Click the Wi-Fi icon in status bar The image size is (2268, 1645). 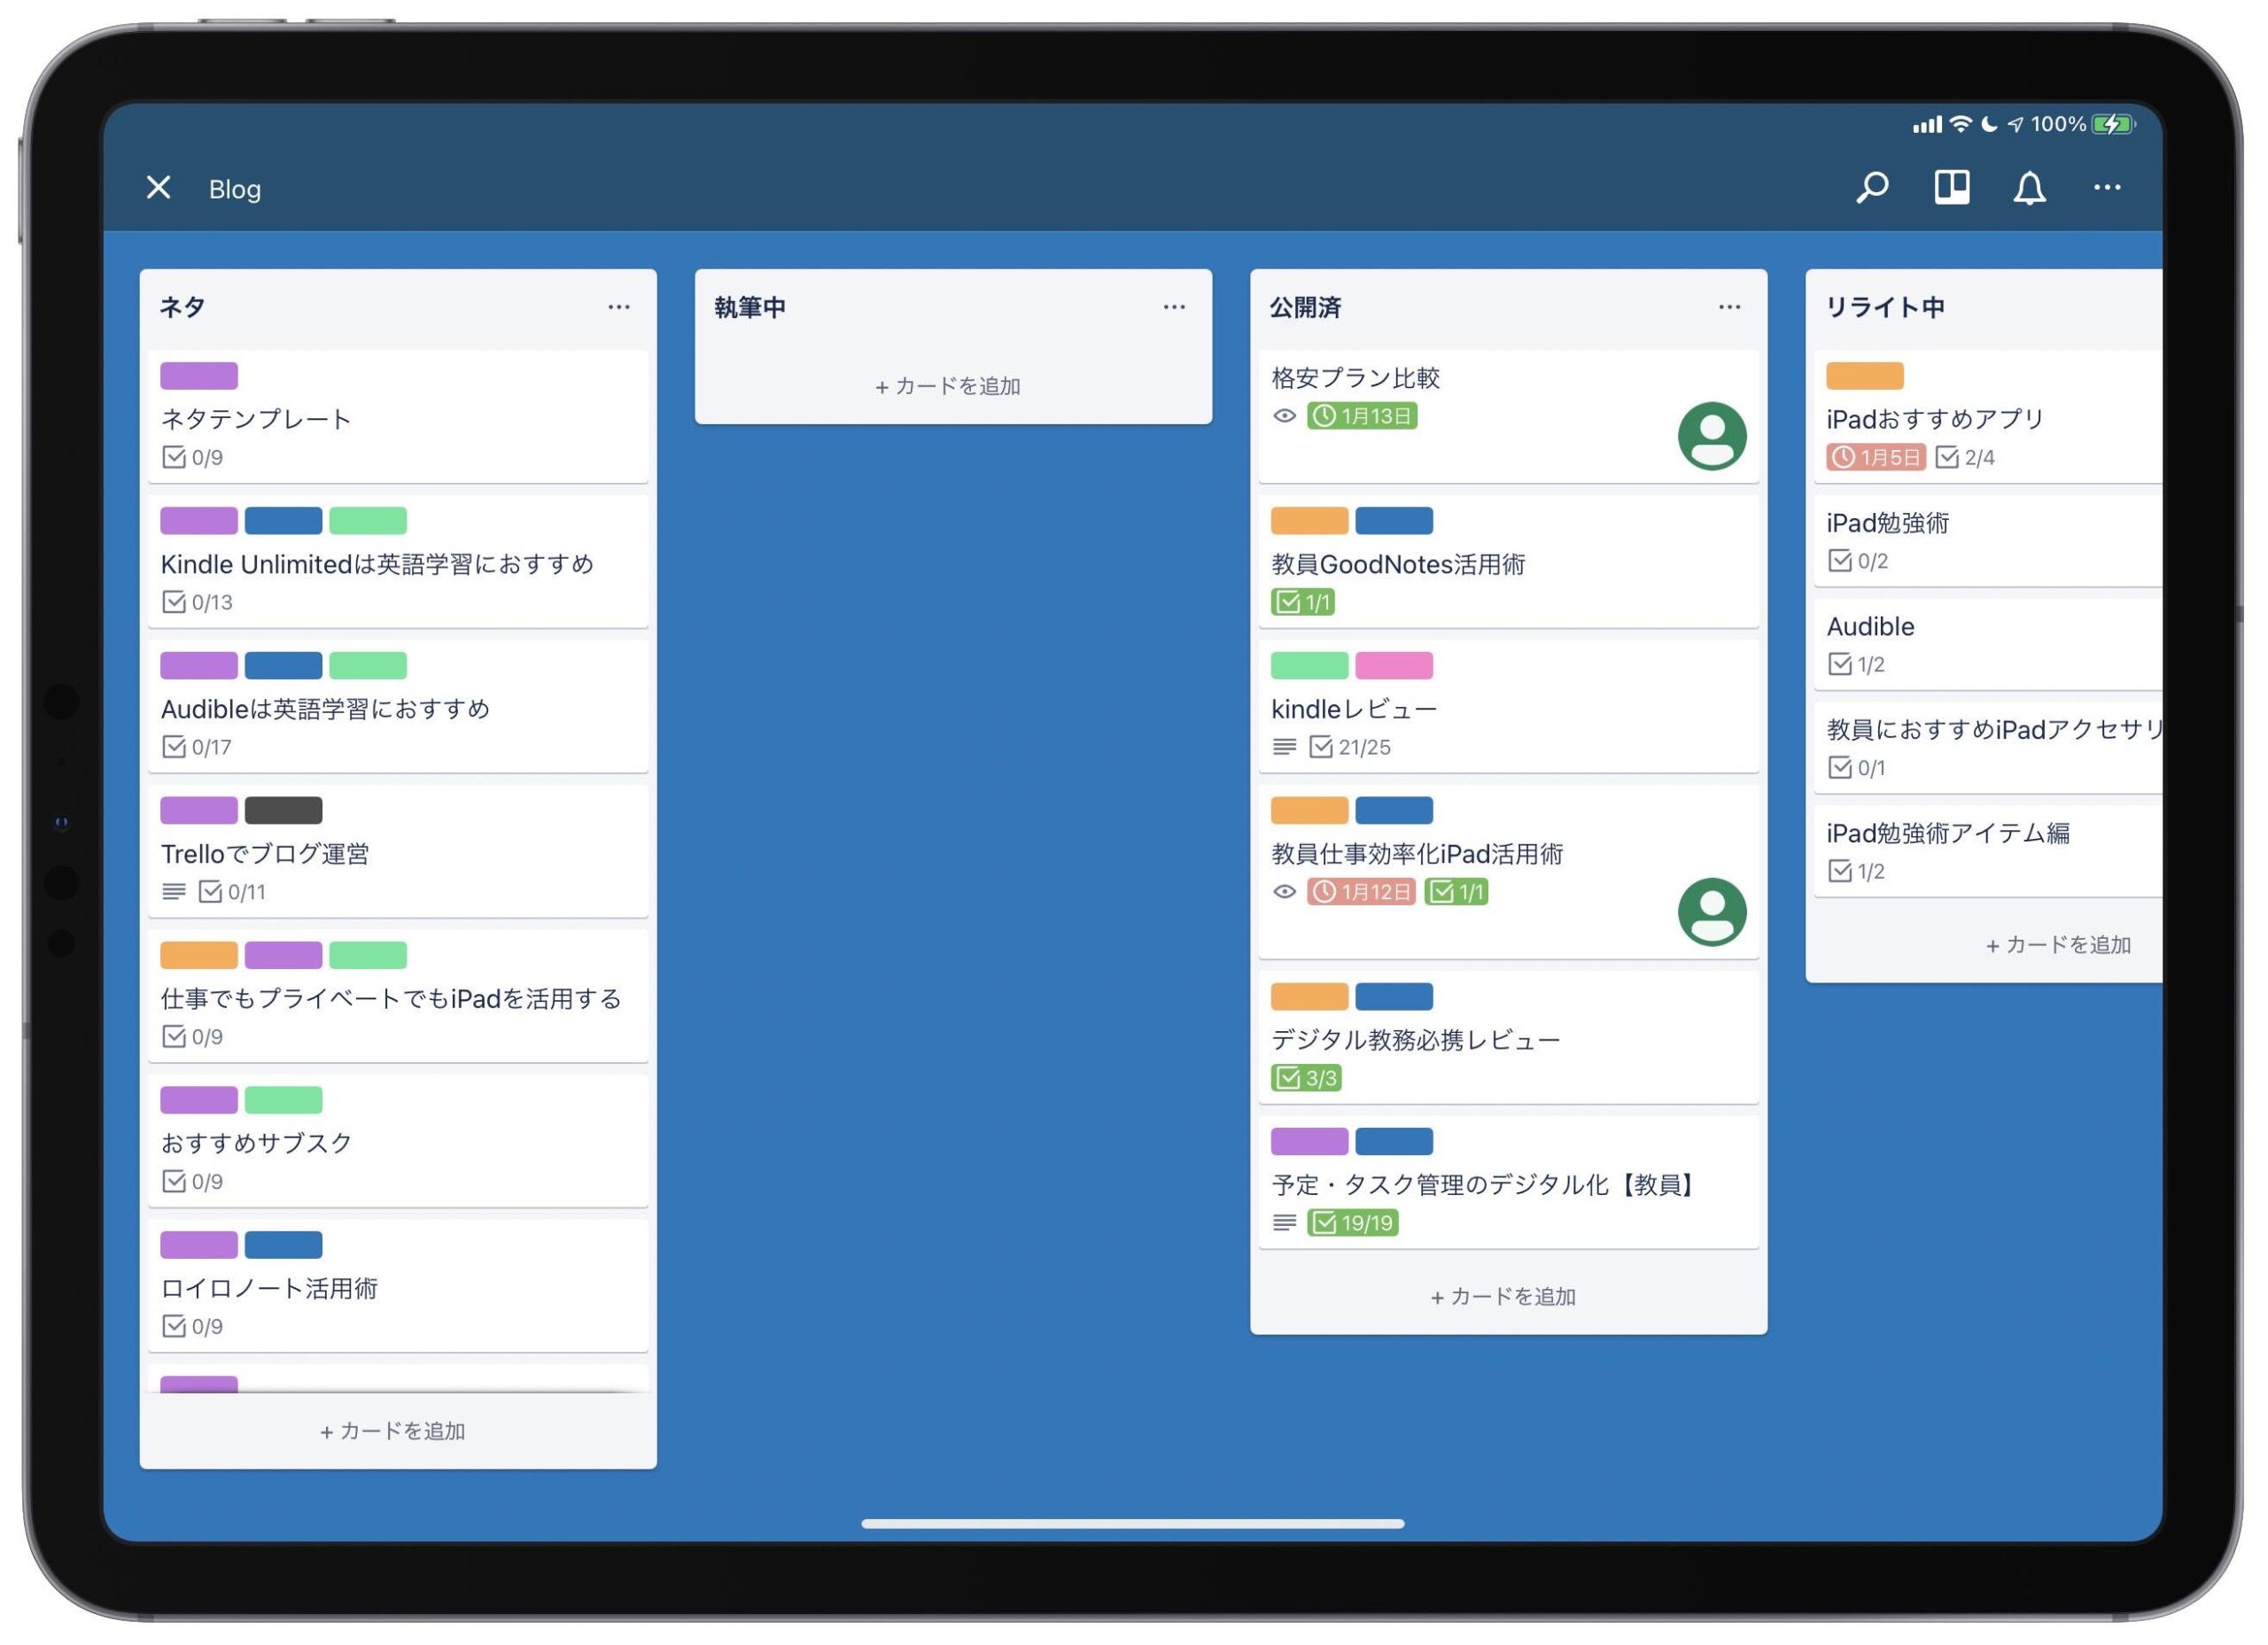point(1961,124)
